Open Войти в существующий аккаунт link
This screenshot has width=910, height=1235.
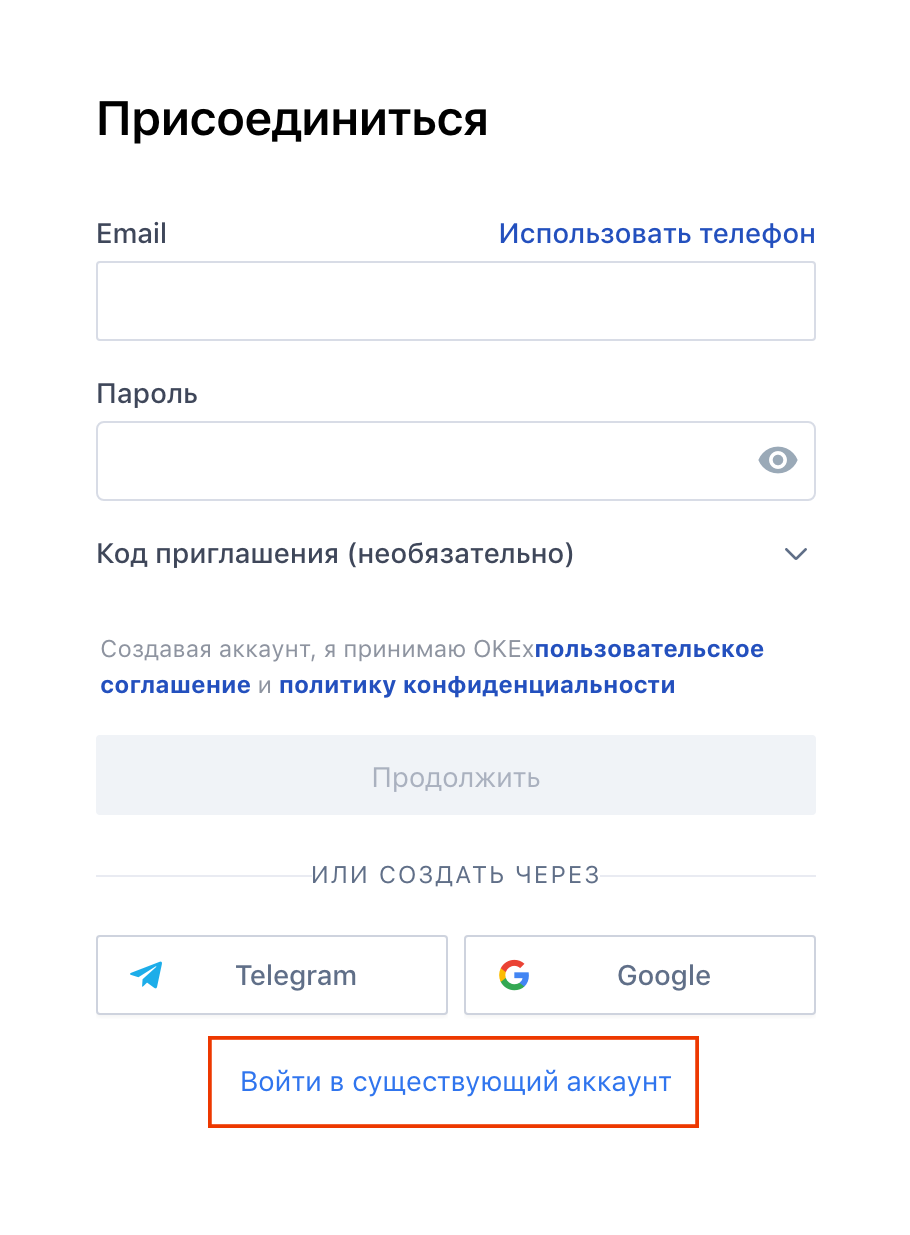point(456,1082)
